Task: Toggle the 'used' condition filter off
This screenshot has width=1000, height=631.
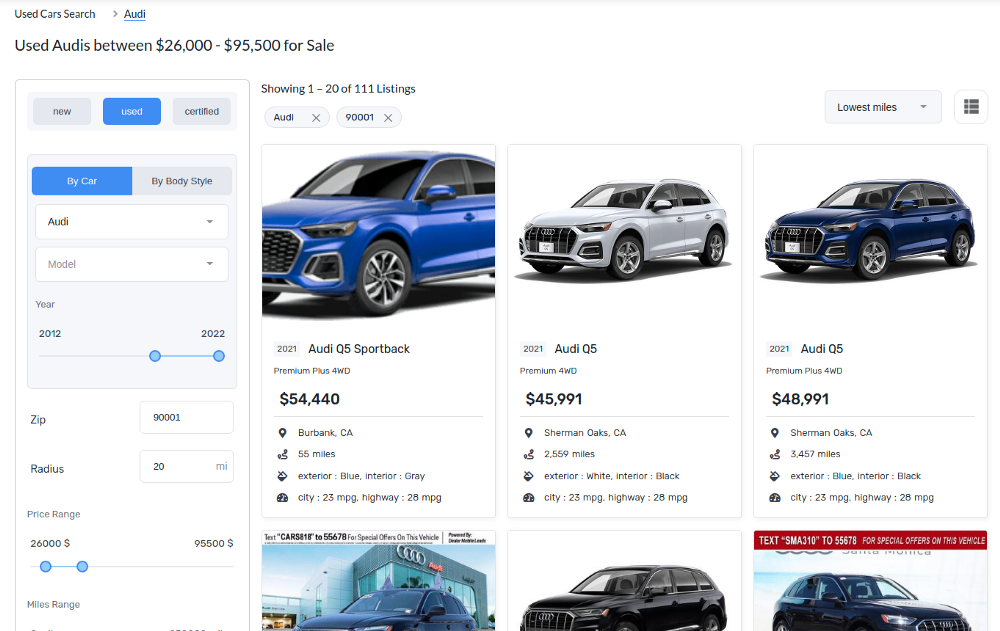Action: 131,111
